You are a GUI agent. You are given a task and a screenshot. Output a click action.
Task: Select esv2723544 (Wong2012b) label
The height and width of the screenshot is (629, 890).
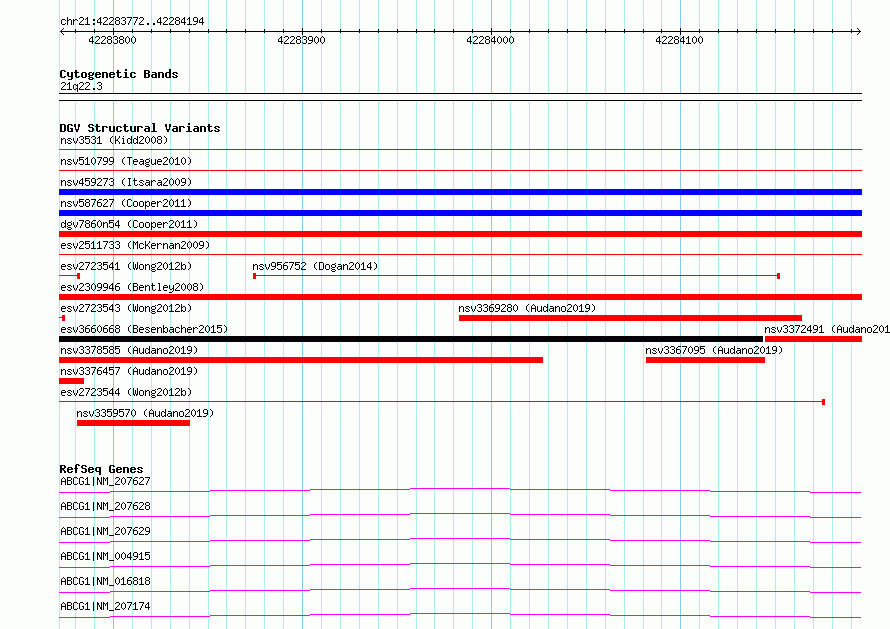[126, 392]
